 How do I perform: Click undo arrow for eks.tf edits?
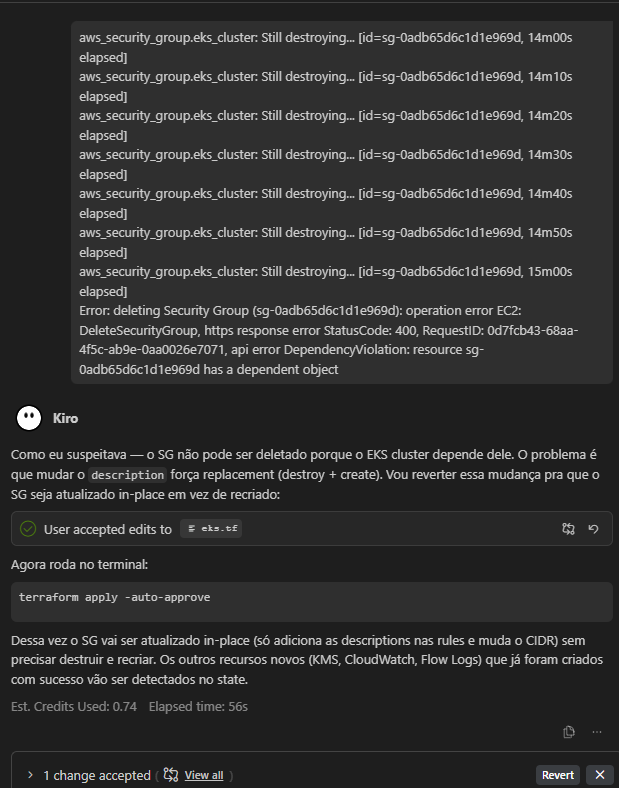tap(593, 528)
